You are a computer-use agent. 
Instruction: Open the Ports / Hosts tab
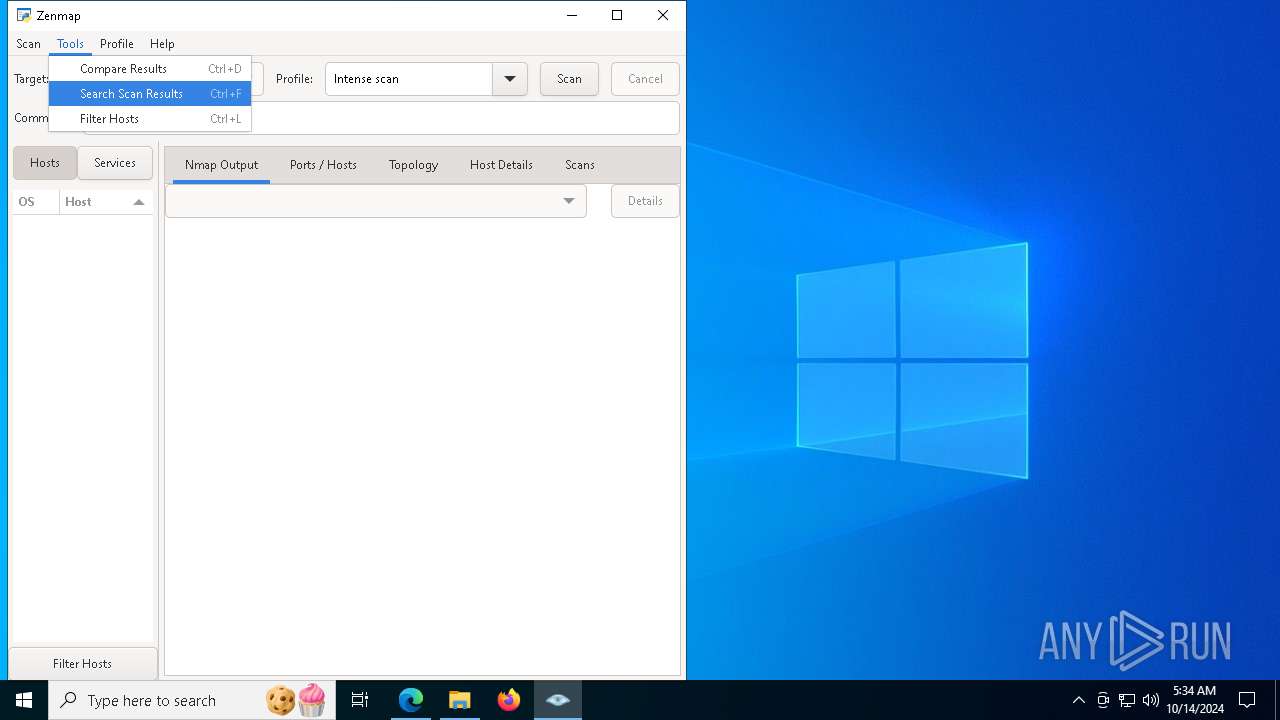pos(323,165)
